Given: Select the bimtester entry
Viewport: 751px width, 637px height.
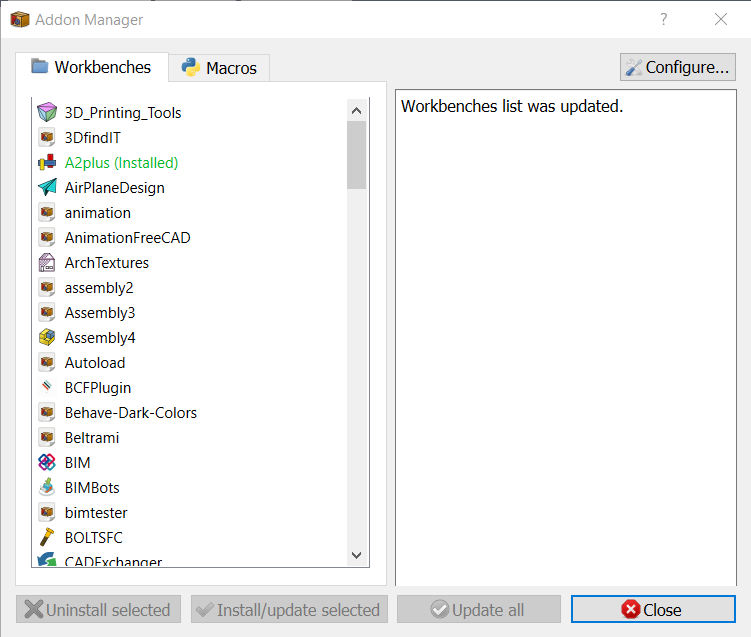Looking at the screenshot, I should [x=96, y=513].
